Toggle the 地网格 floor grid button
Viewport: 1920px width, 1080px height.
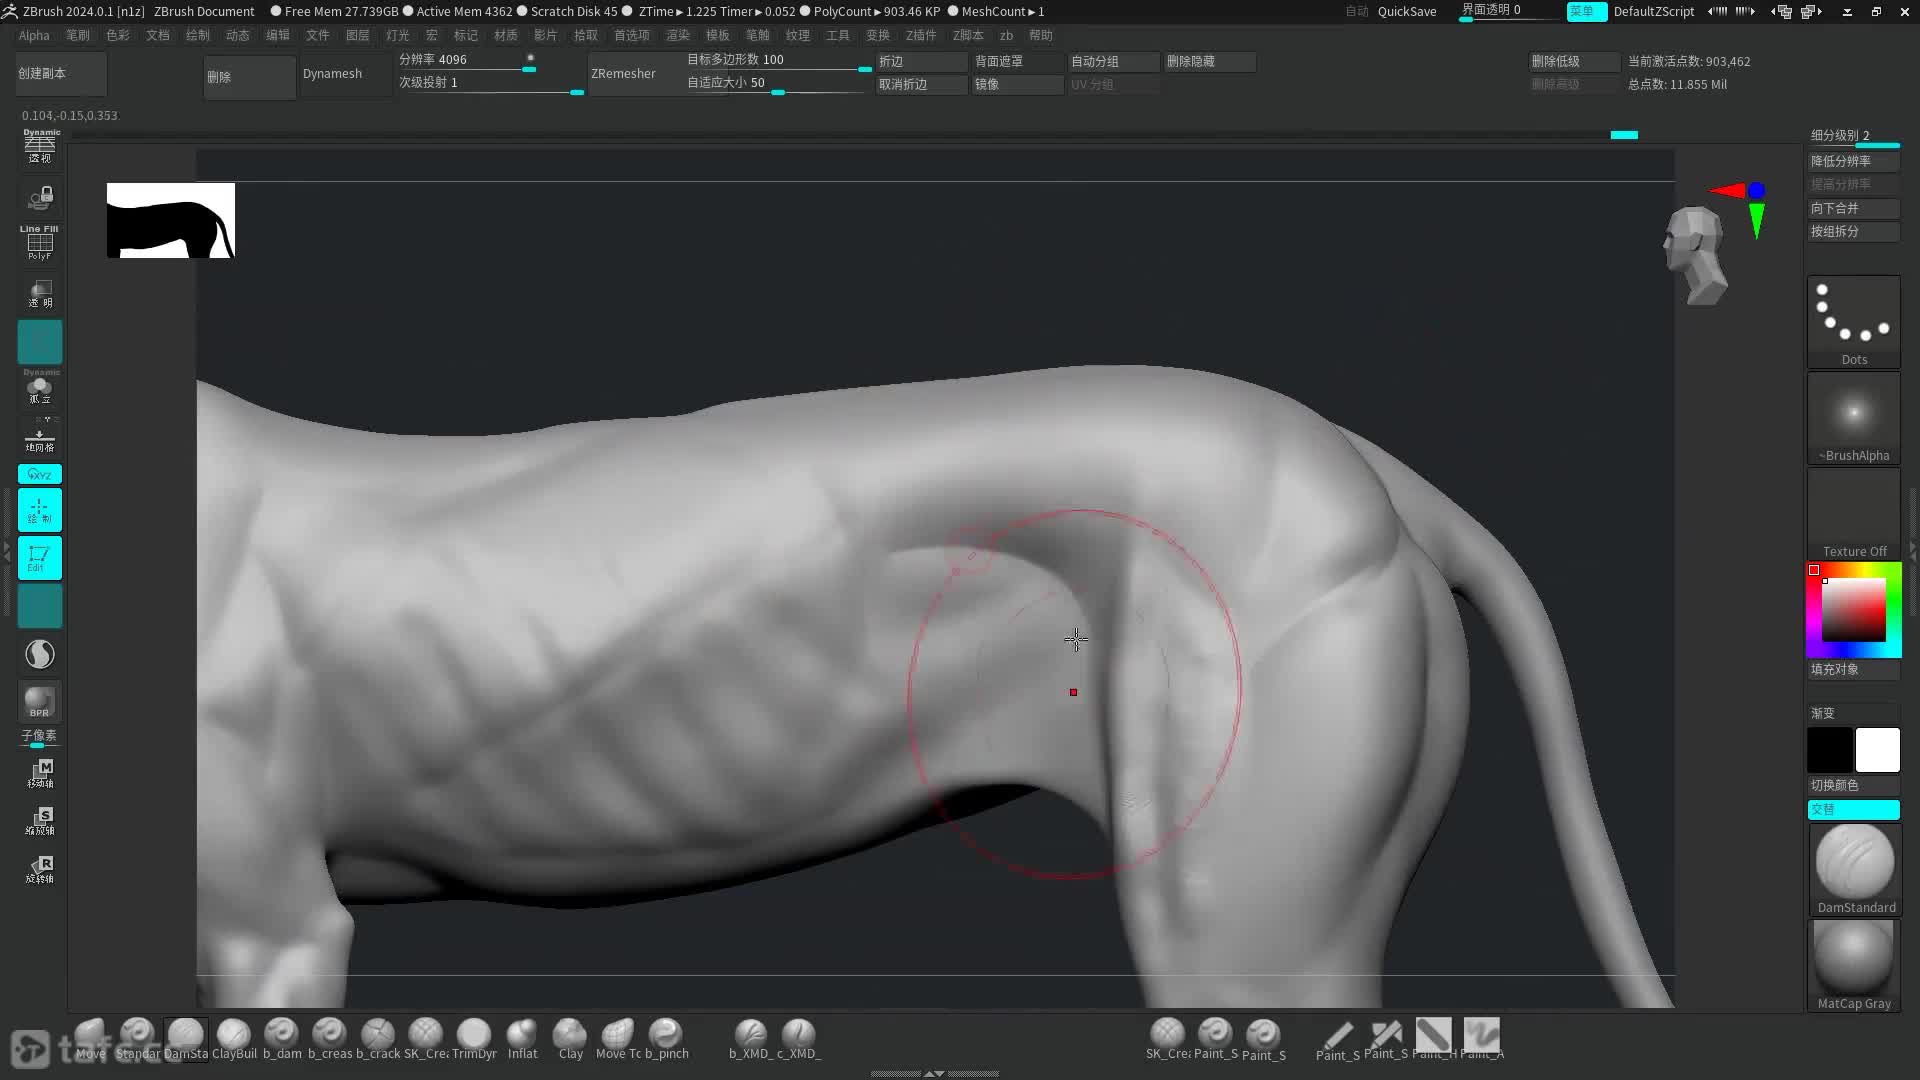pos(40,437)
